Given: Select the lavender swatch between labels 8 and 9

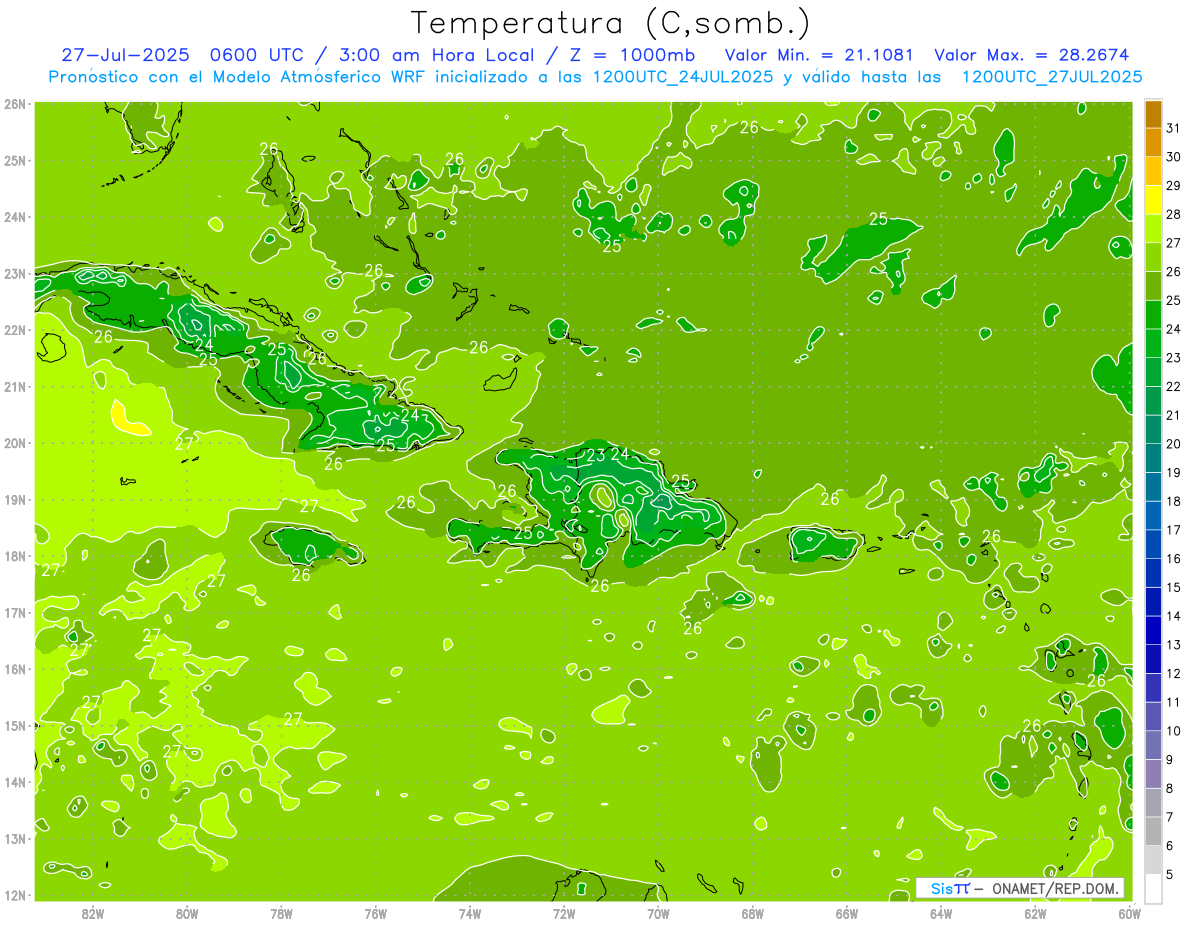Looking at the screenshot, I should (1153, 773).
